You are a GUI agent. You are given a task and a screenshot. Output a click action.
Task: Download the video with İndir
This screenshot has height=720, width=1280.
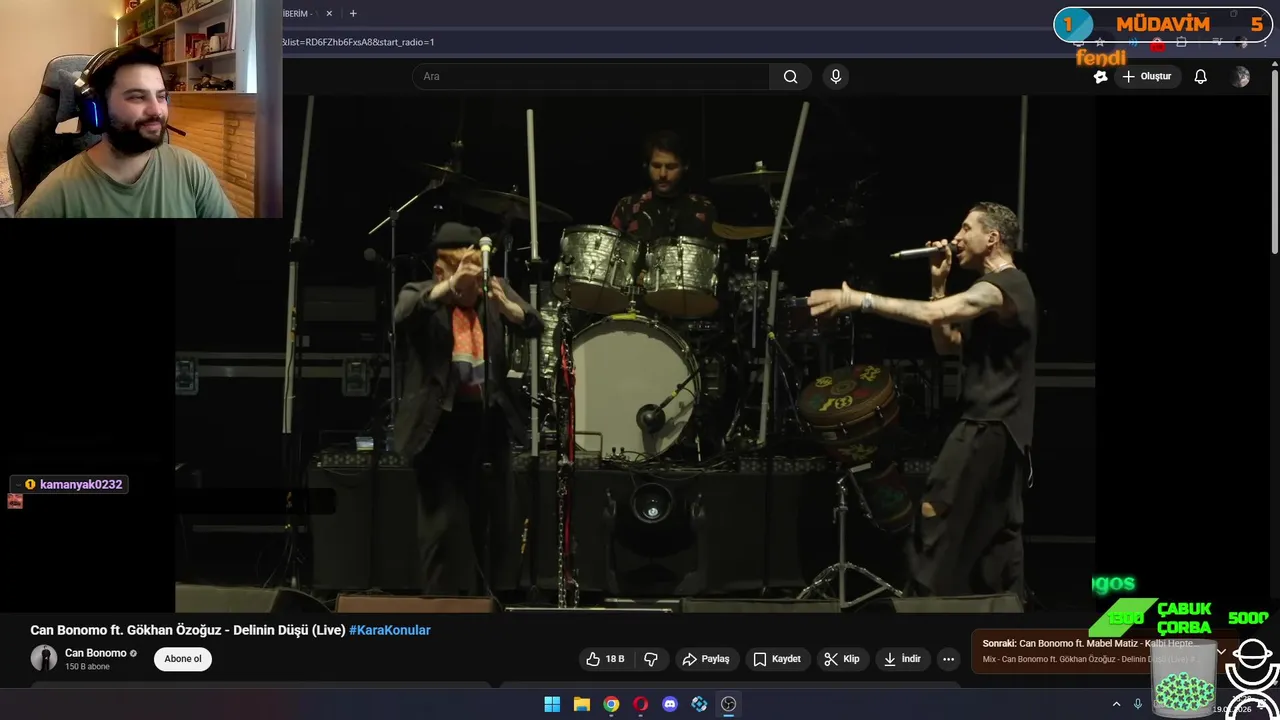[903, 659]
